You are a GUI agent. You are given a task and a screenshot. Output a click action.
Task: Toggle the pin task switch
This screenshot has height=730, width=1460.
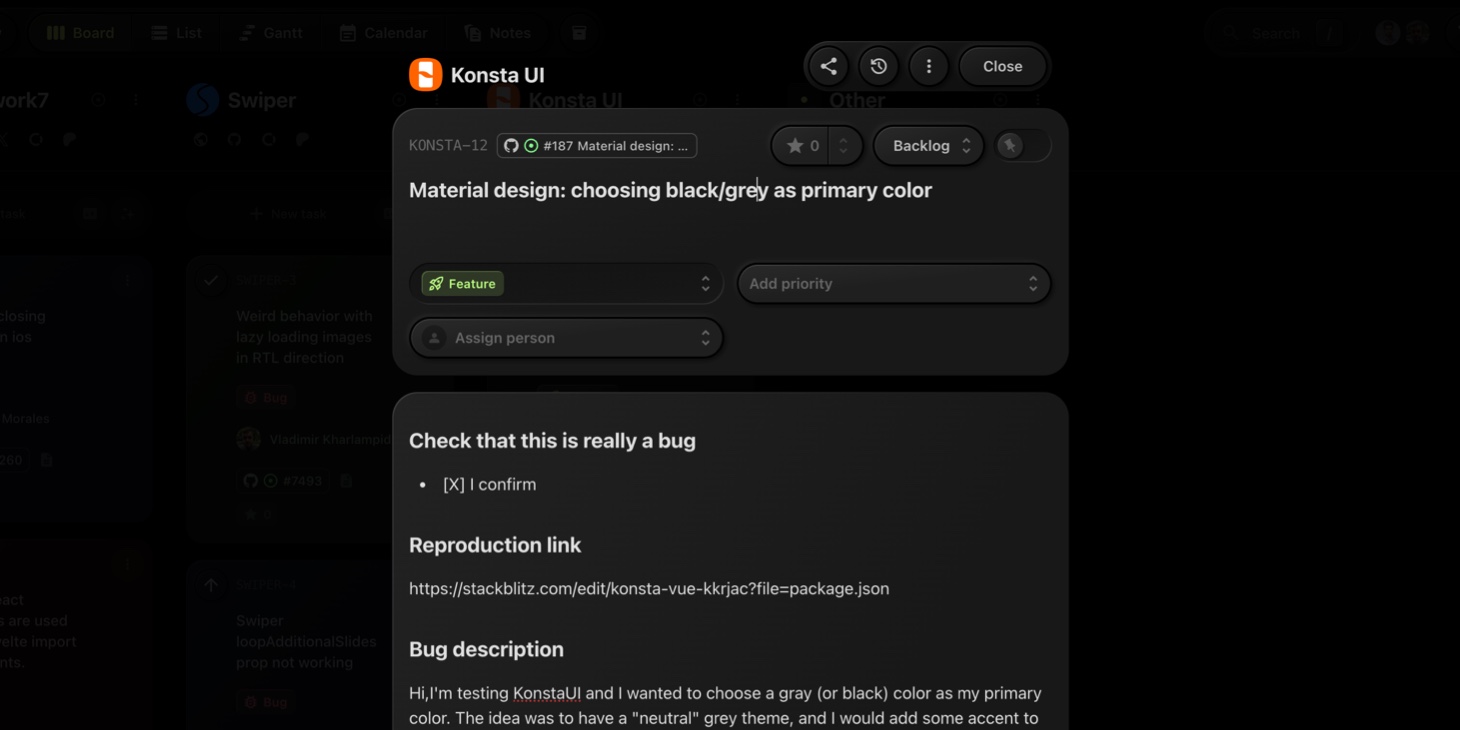click(x=1022, y=146)
